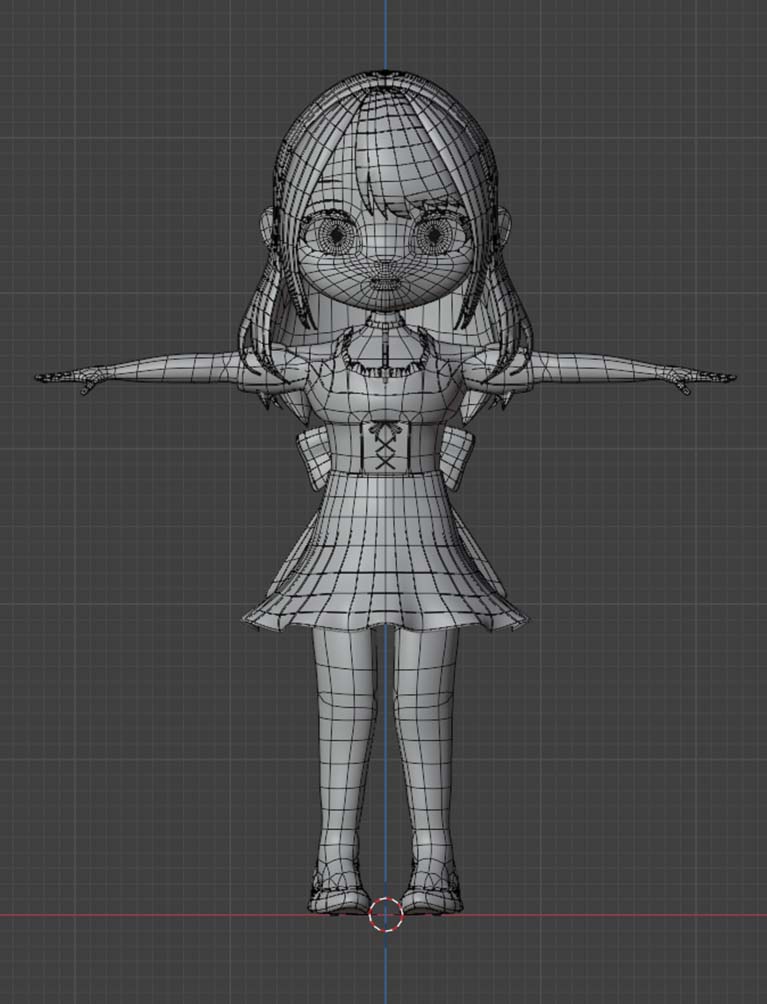Click the top of the character's hair
Viewport: 767px width, 1004px height.
tap(385, 85)
